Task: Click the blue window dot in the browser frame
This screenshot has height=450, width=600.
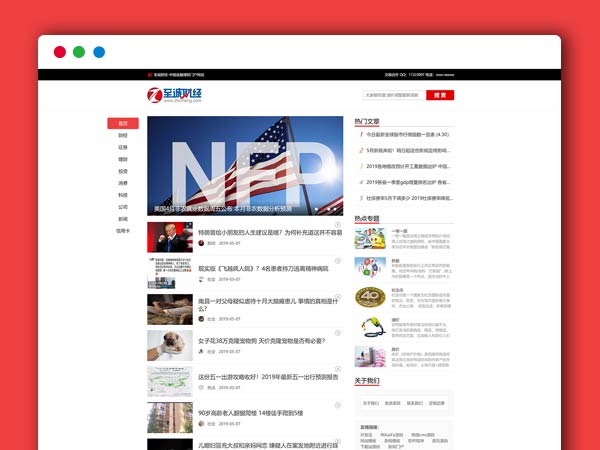Action: [99, 52]
